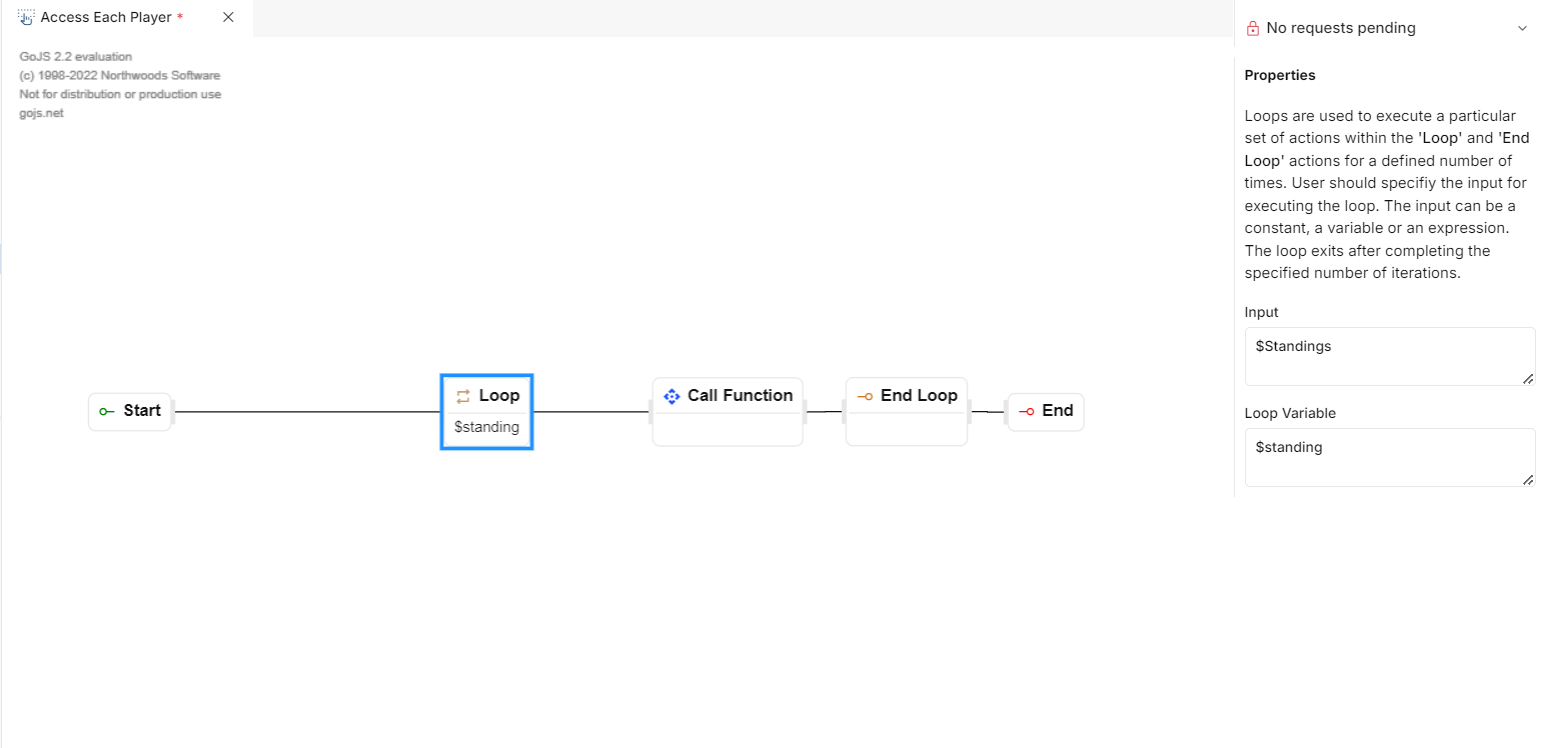
Task: Click the red End node icon
Action: pos(1026,411)
